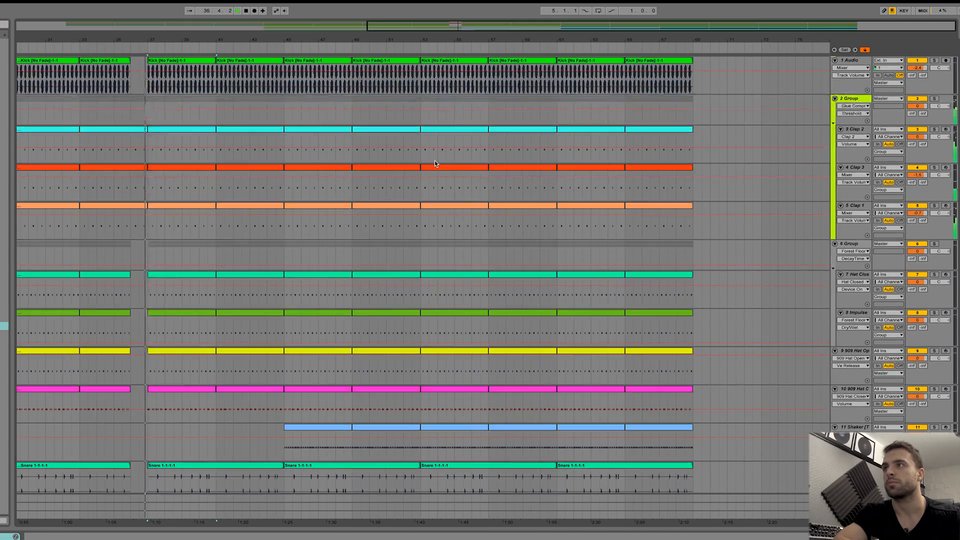The width and height of the screenshot is (960, 540).
Task: Toggle track activator 7 on Hat Clos
Action: (917, 274)
